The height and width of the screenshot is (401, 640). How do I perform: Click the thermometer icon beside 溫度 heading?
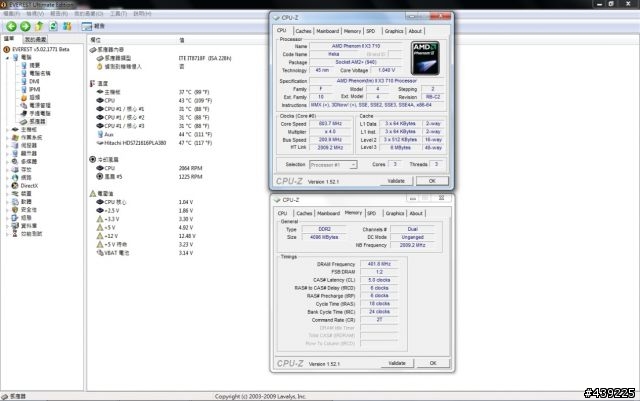pos(93,84)
